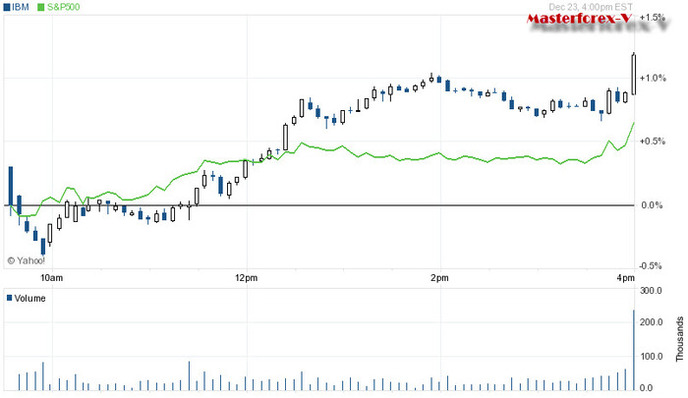The image size is (688, 398).
Task: Click the large blue opening candlestick
Action: pyautogui.click(x=11, y=186)
